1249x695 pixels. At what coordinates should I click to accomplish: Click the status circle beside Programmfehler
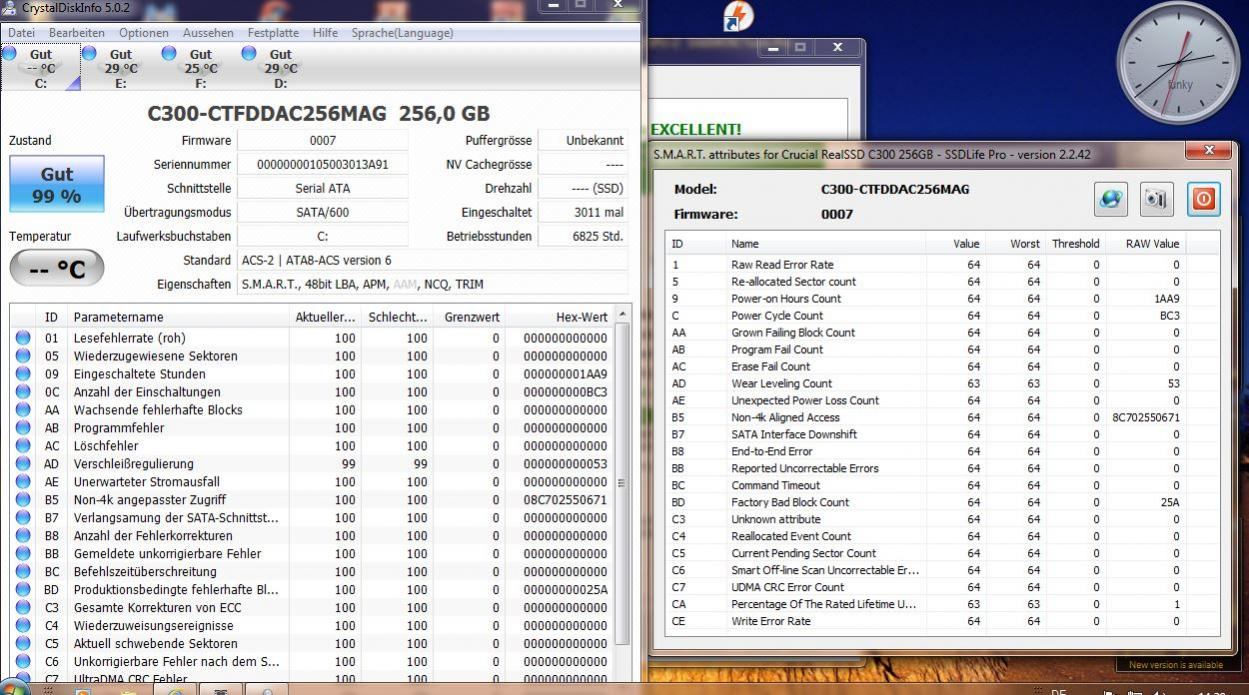pyautogui.click(x=23, y=428)
